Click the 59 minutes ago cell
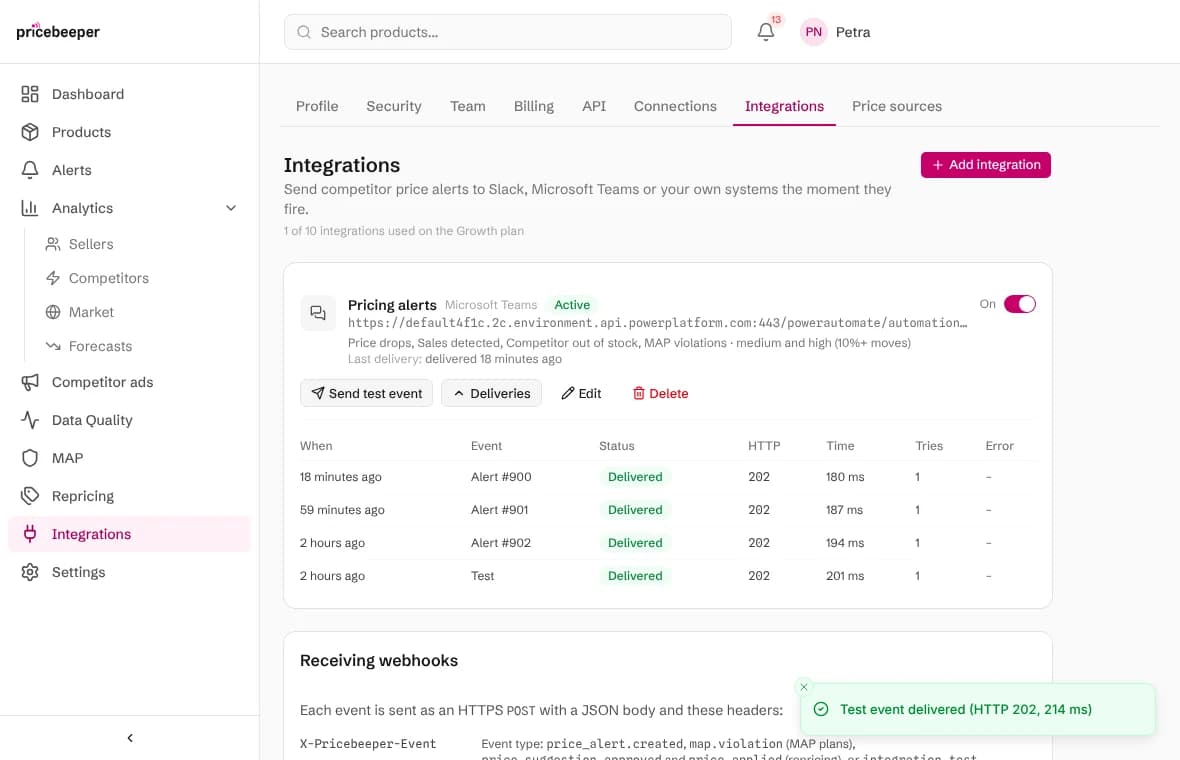The height and width of the screenshot is (760, 1180). pos(342,509)
